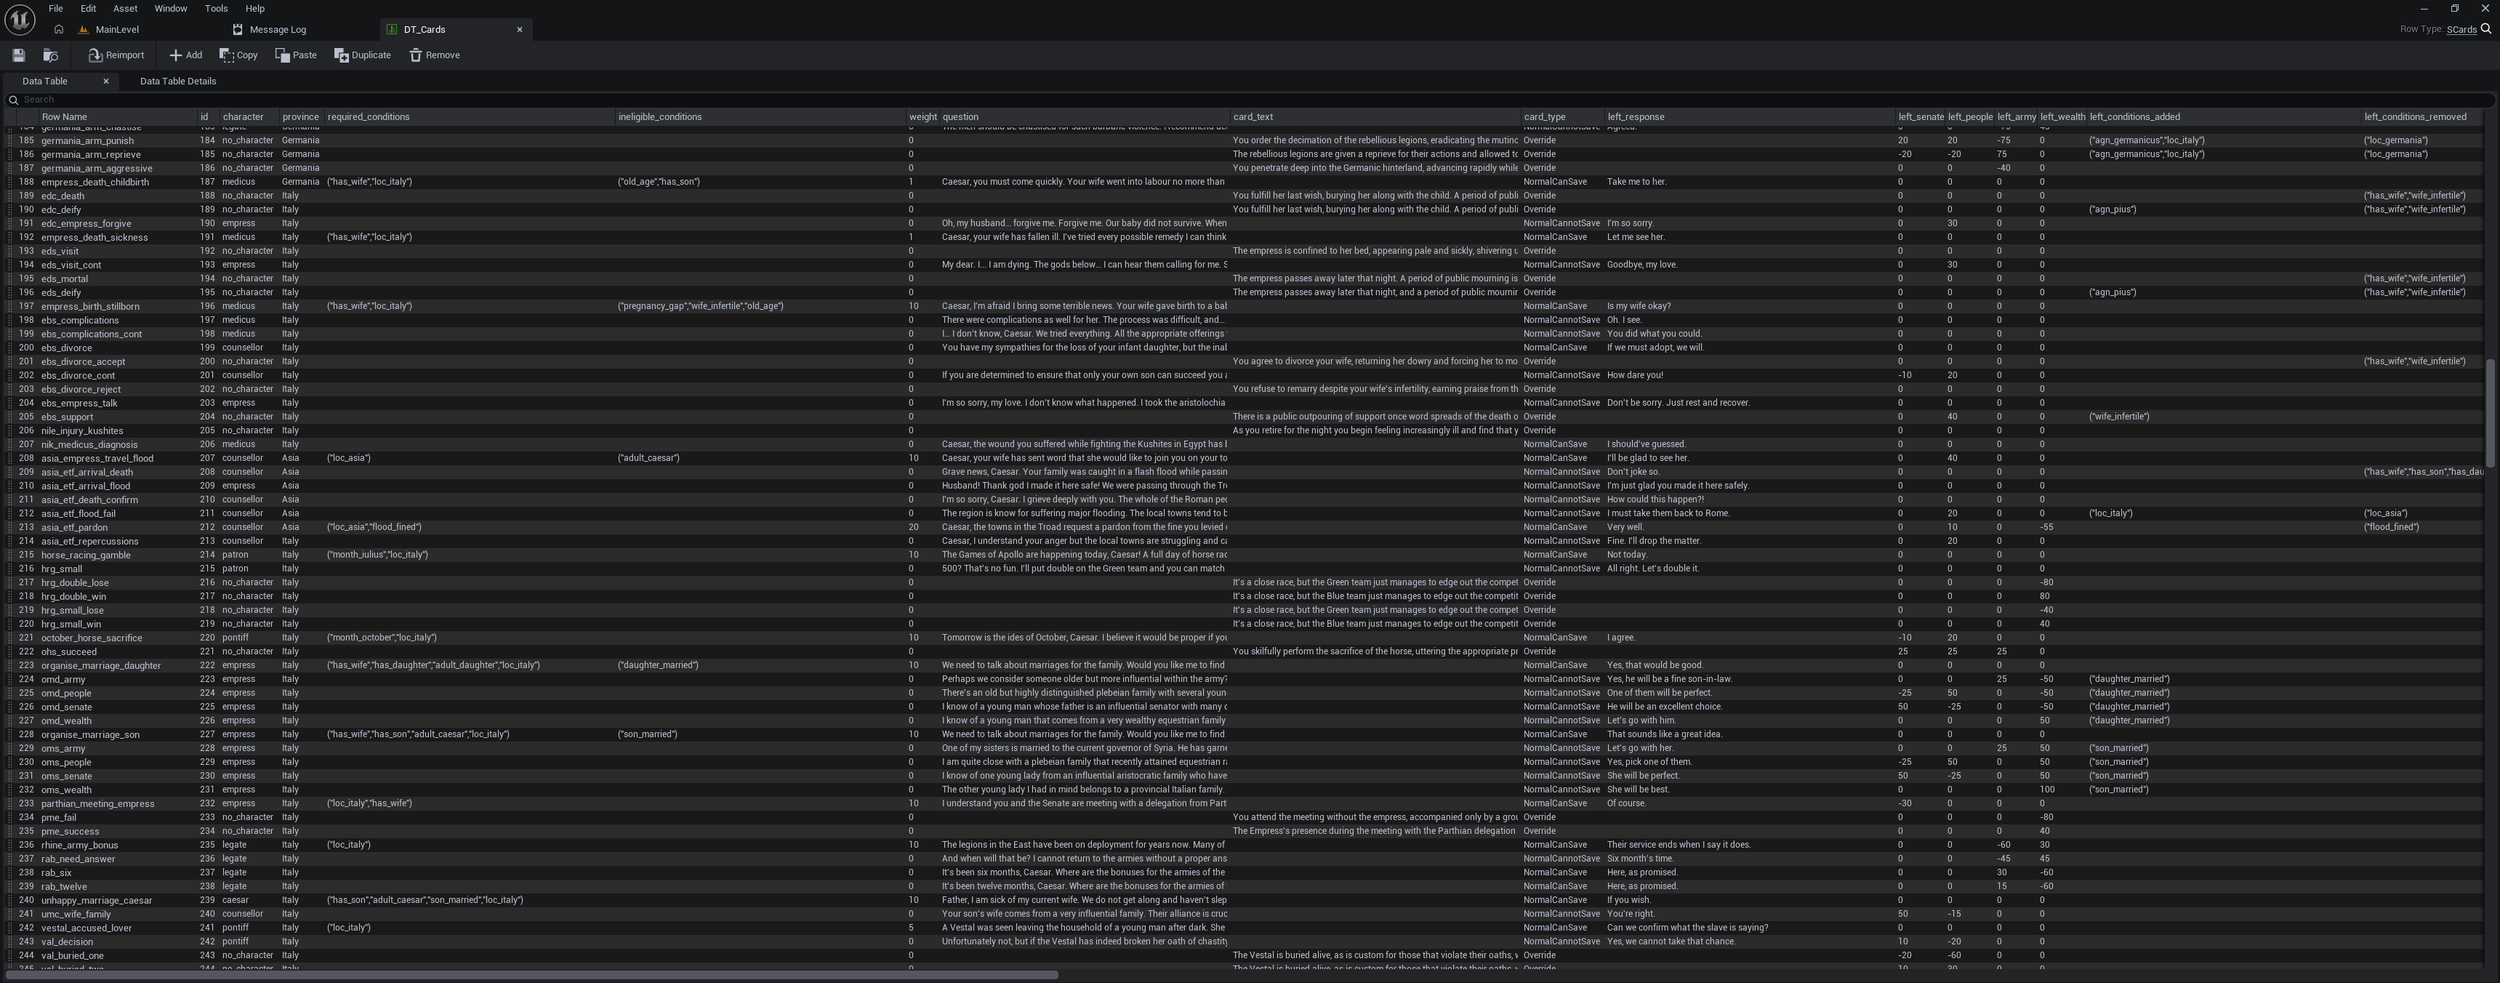Click the home icon beside MainLevel tab

point(58,30)
